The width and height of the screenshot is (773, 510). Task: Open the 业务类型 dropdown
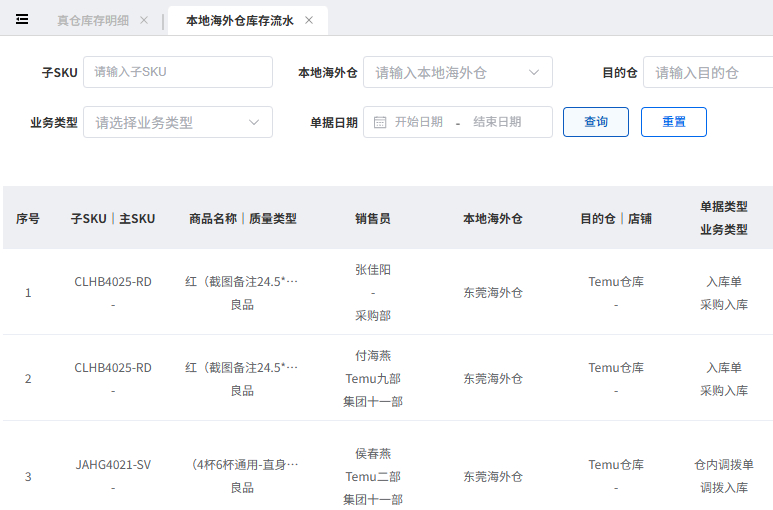point(177,122)
